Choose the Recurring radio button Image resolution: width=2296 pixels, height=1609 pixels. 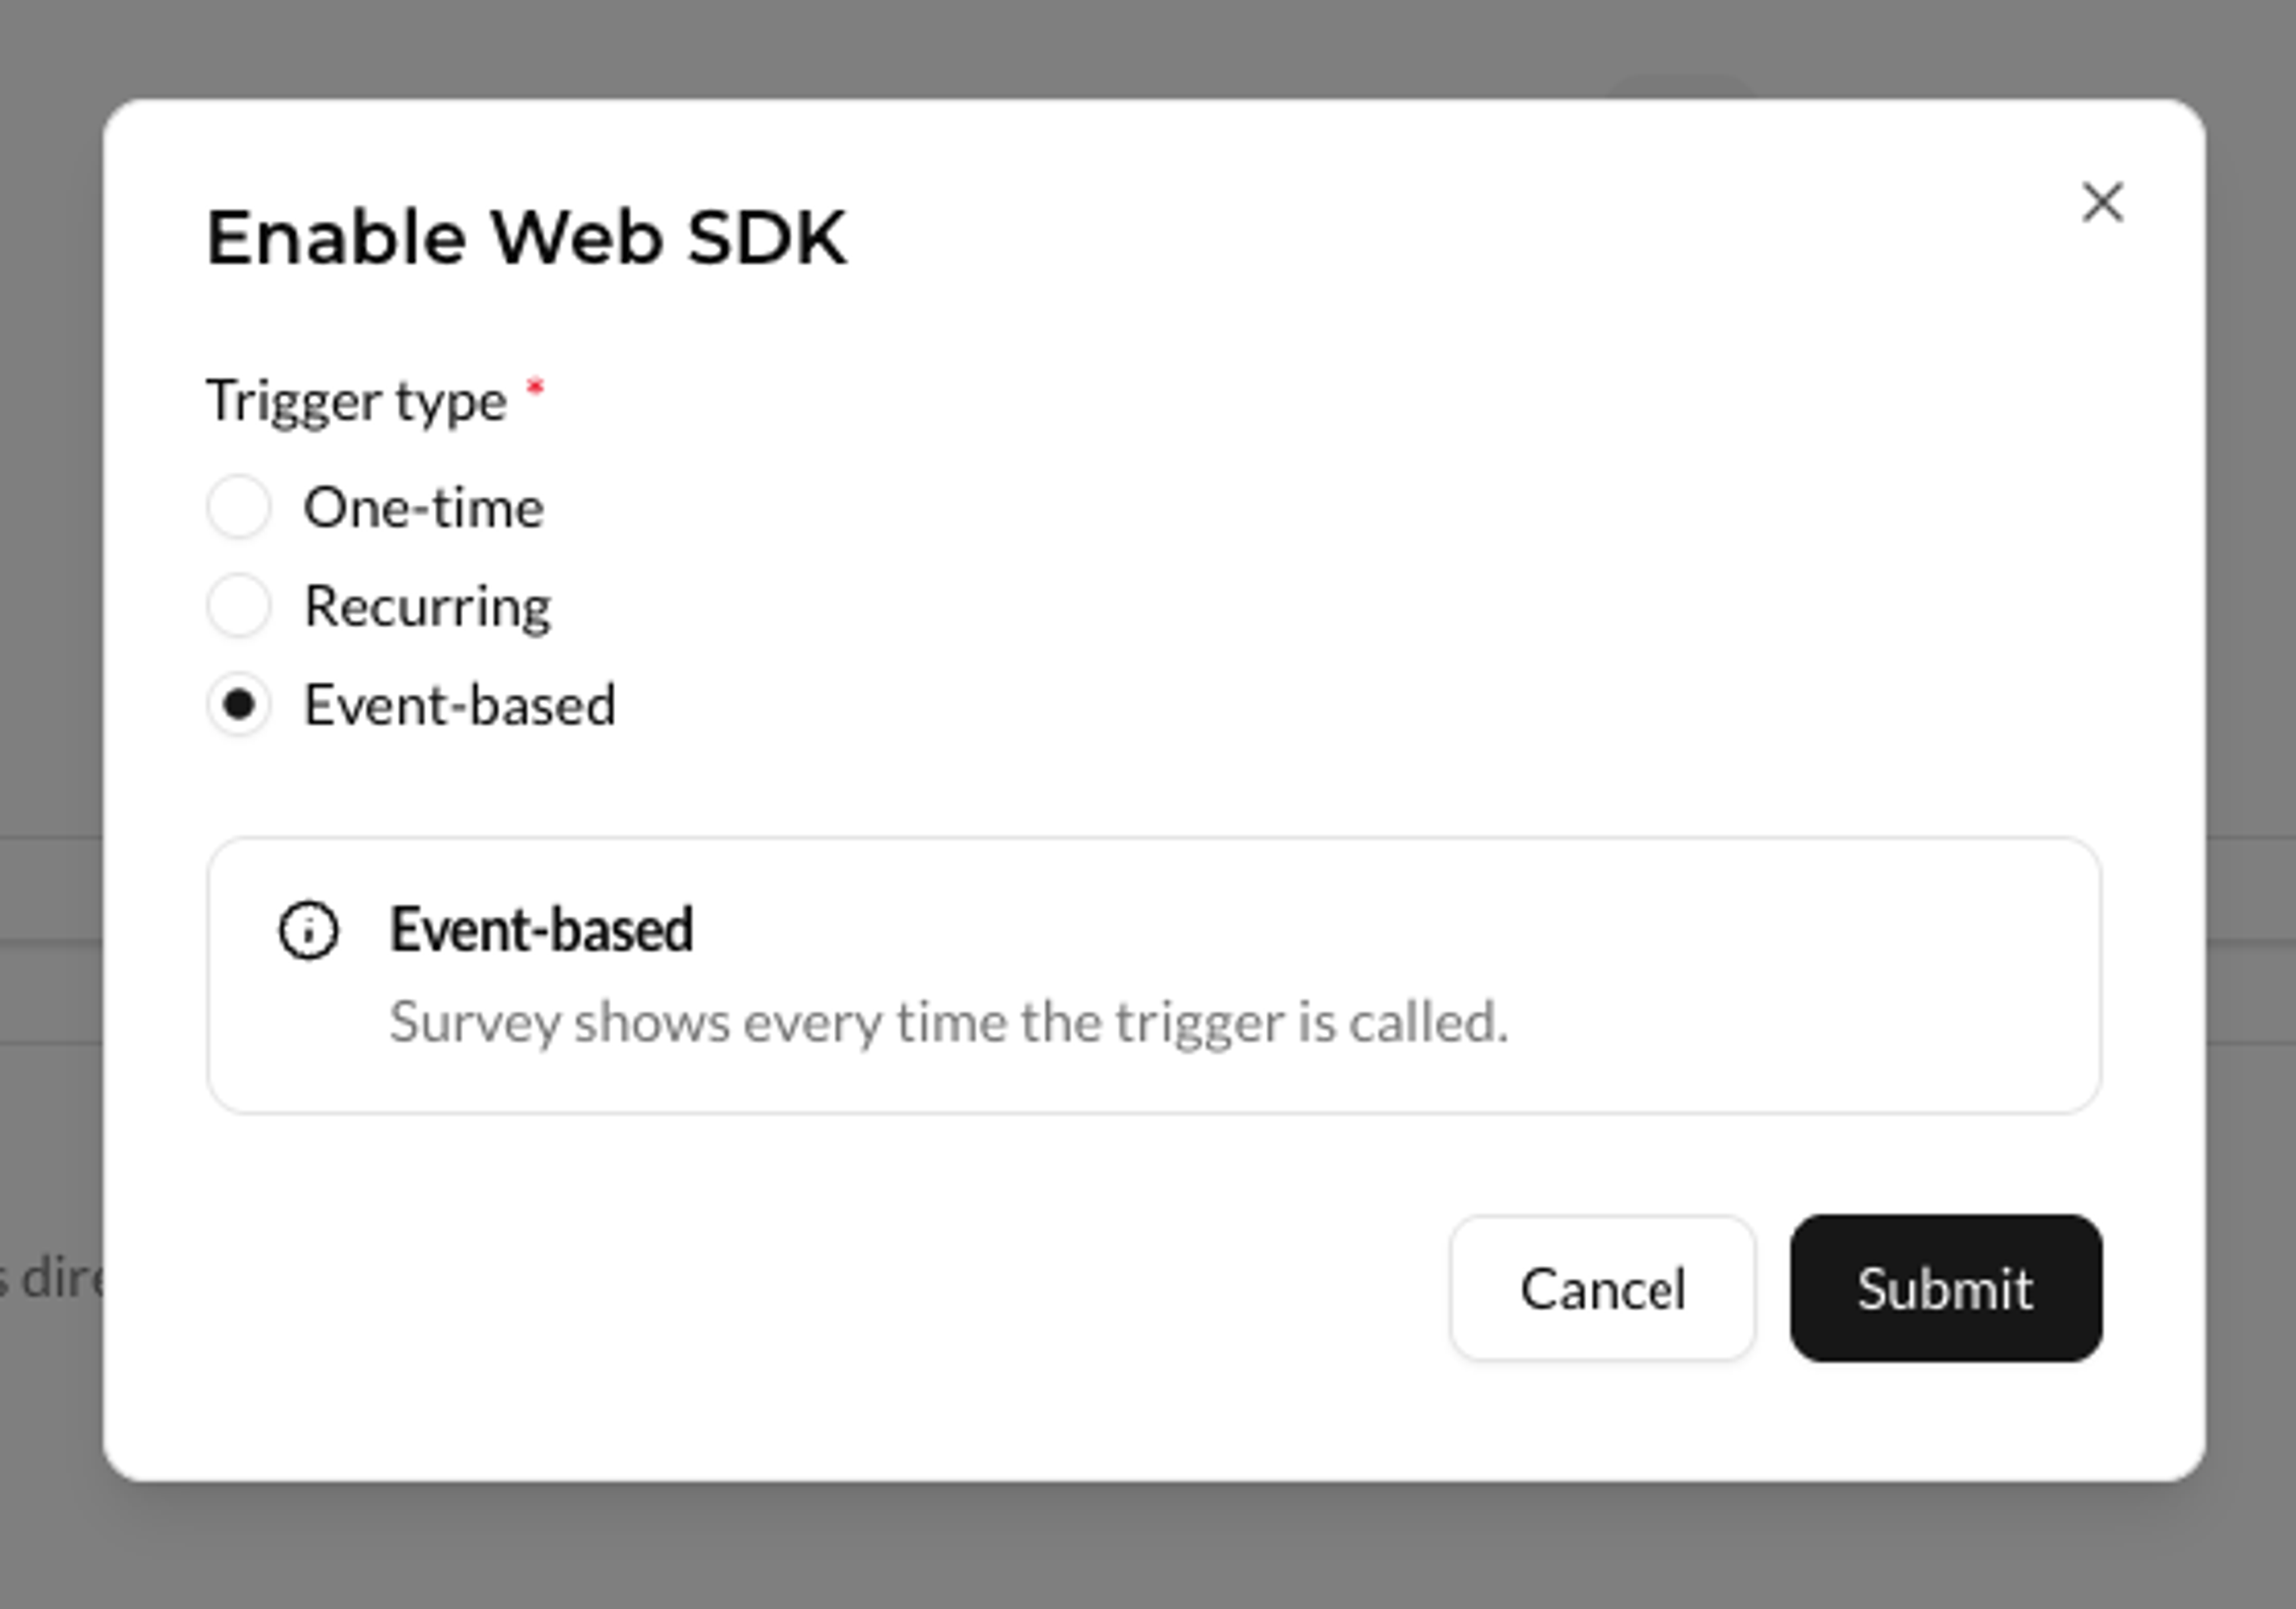click(238, 605)
